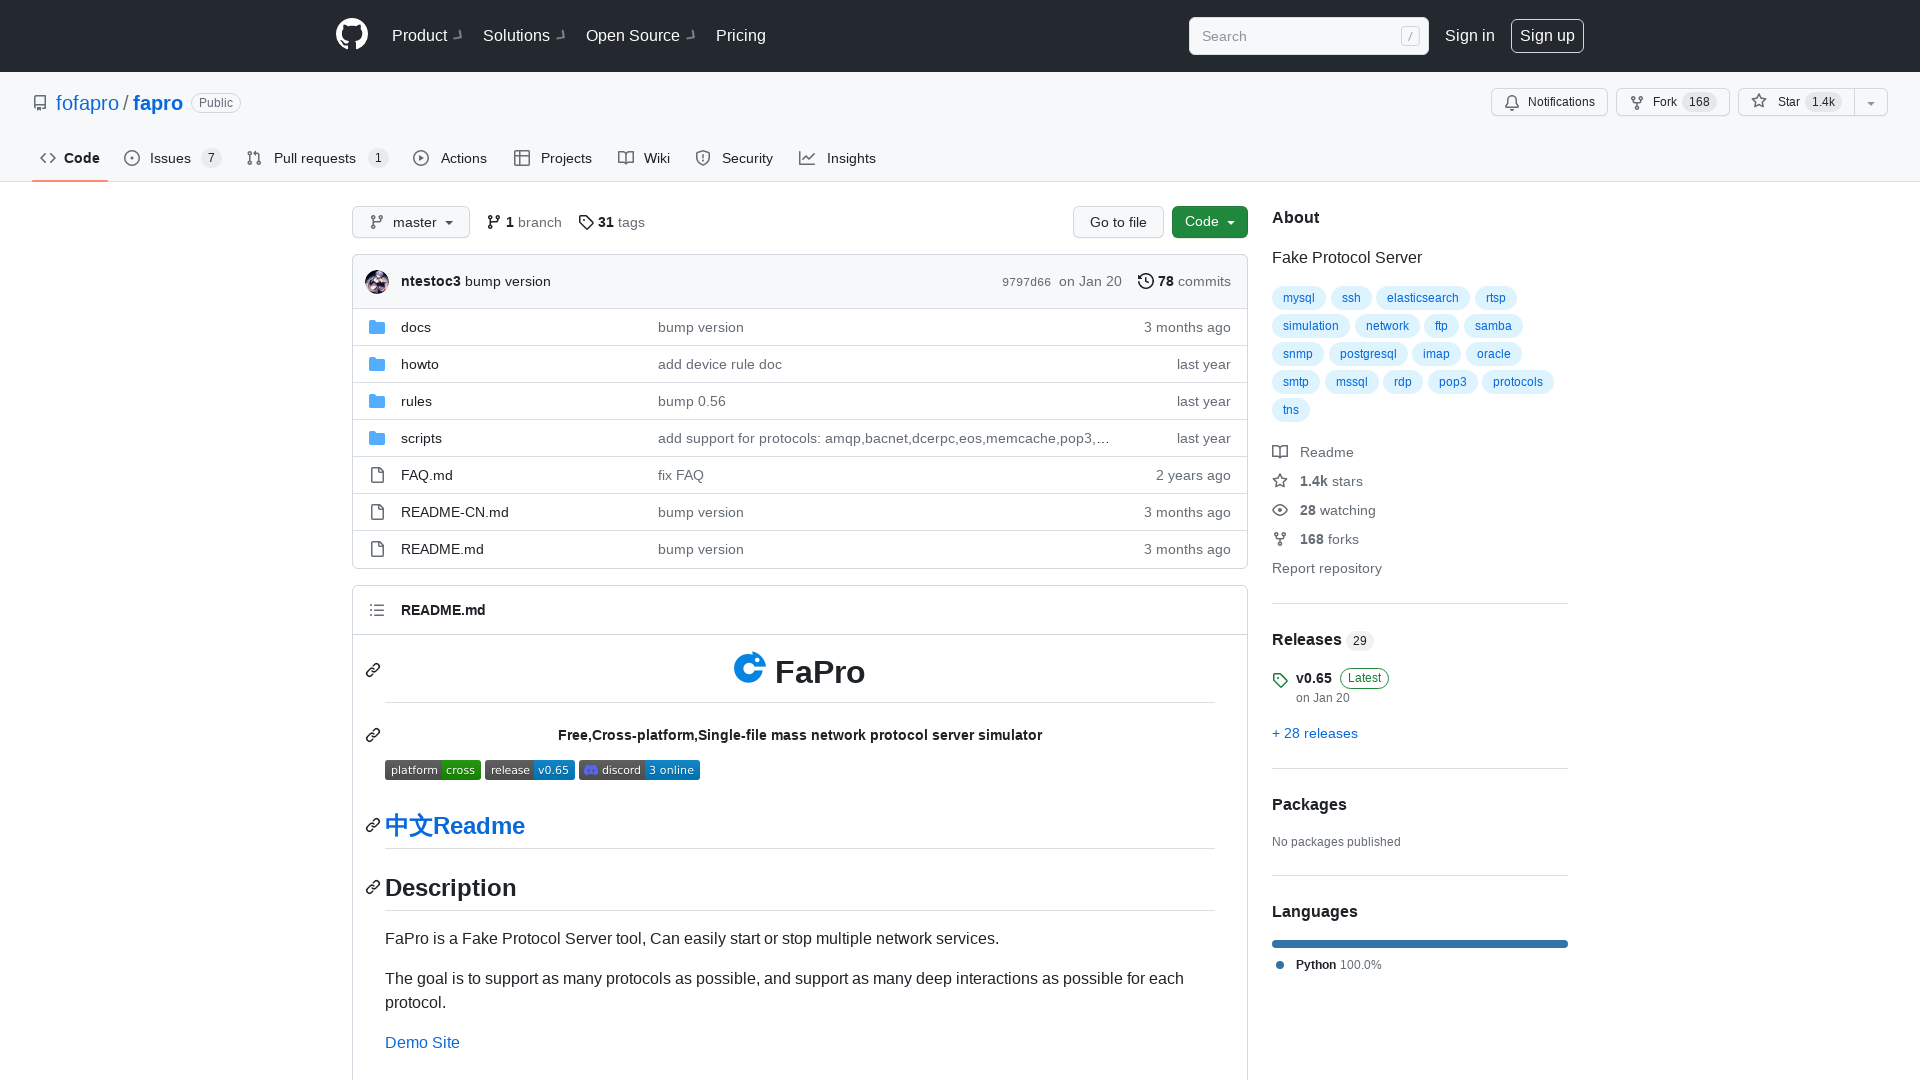Image resolution: width=1920 pixels, height=1080 pixels.
Task: Click the anchor link icon beside FaPro heading
Action: coord(373,670)
